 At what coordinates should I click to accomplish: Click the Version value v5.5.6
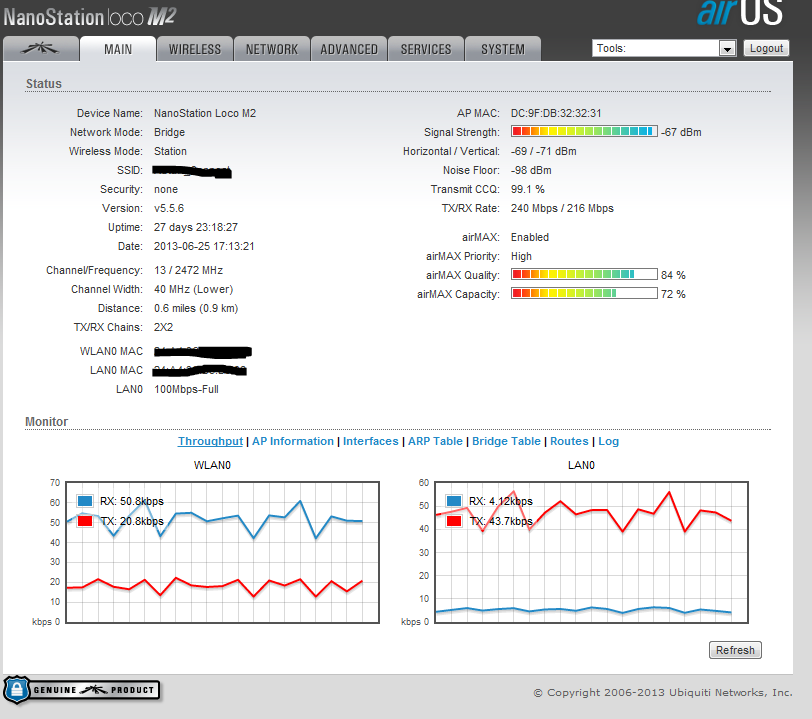pos(169,208)
